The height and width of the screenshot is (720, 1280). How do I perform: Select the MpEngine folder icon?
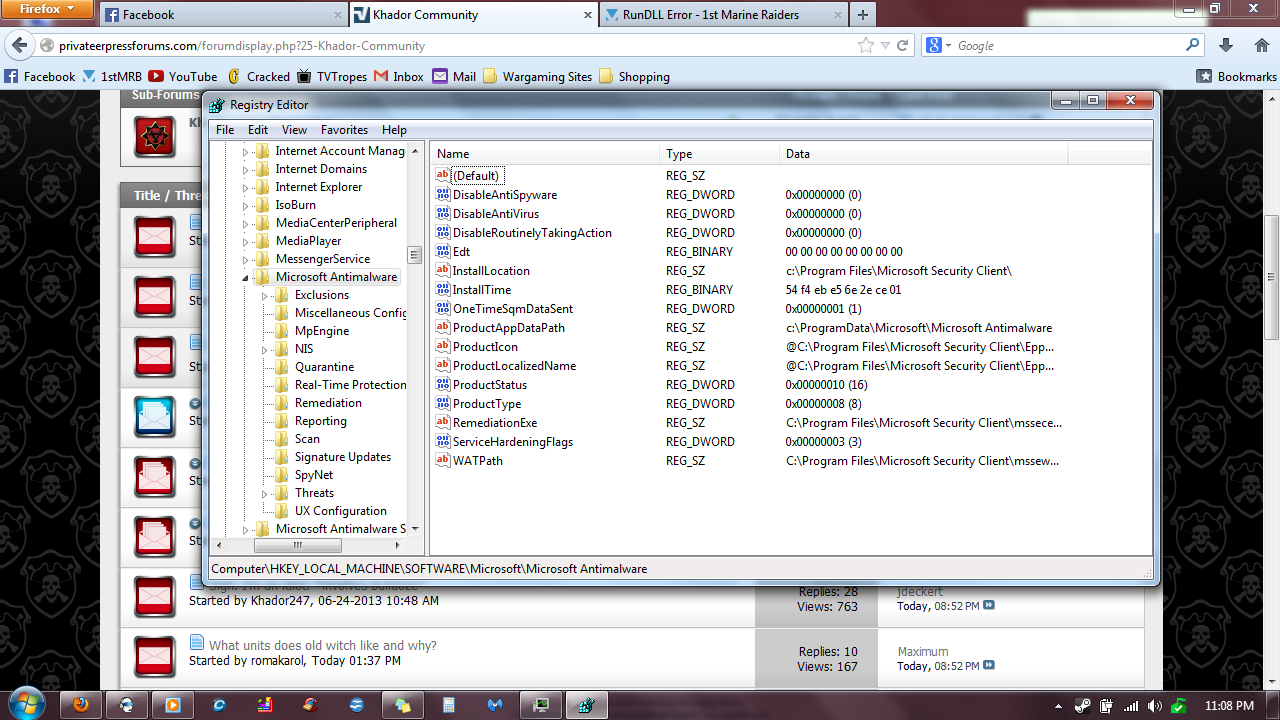point(282,331)
